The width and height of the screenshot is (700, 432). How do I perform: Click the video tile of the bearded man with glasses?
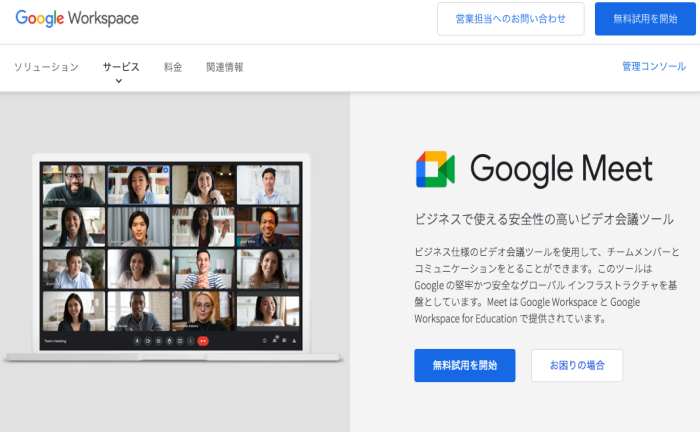(74, 185)
